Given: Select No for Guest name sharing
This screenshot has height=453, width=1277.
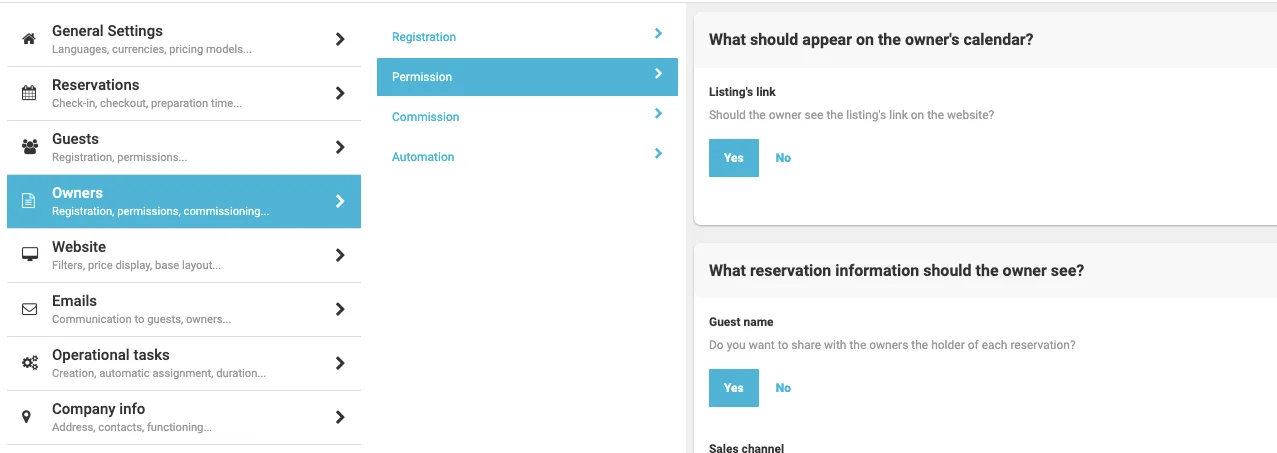Looking at the screenshot, I should 783,388.
